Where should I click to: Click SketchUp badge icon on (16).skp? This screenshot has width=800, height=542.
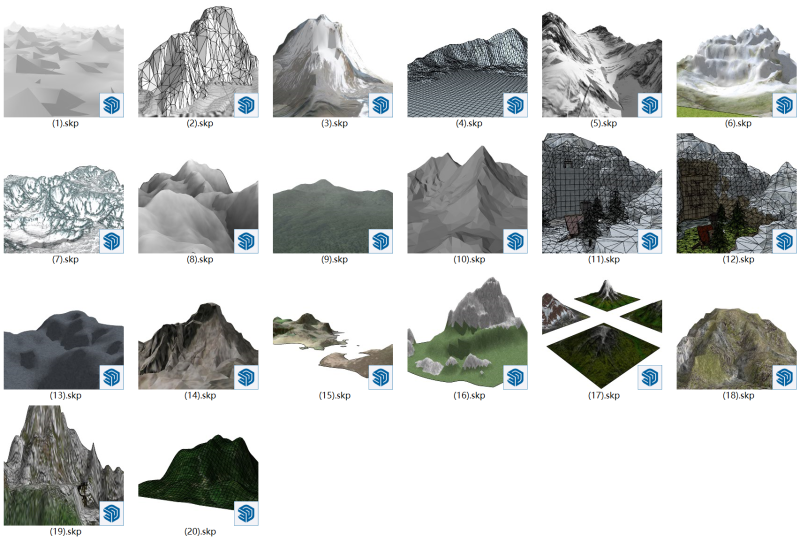point(515,377)
